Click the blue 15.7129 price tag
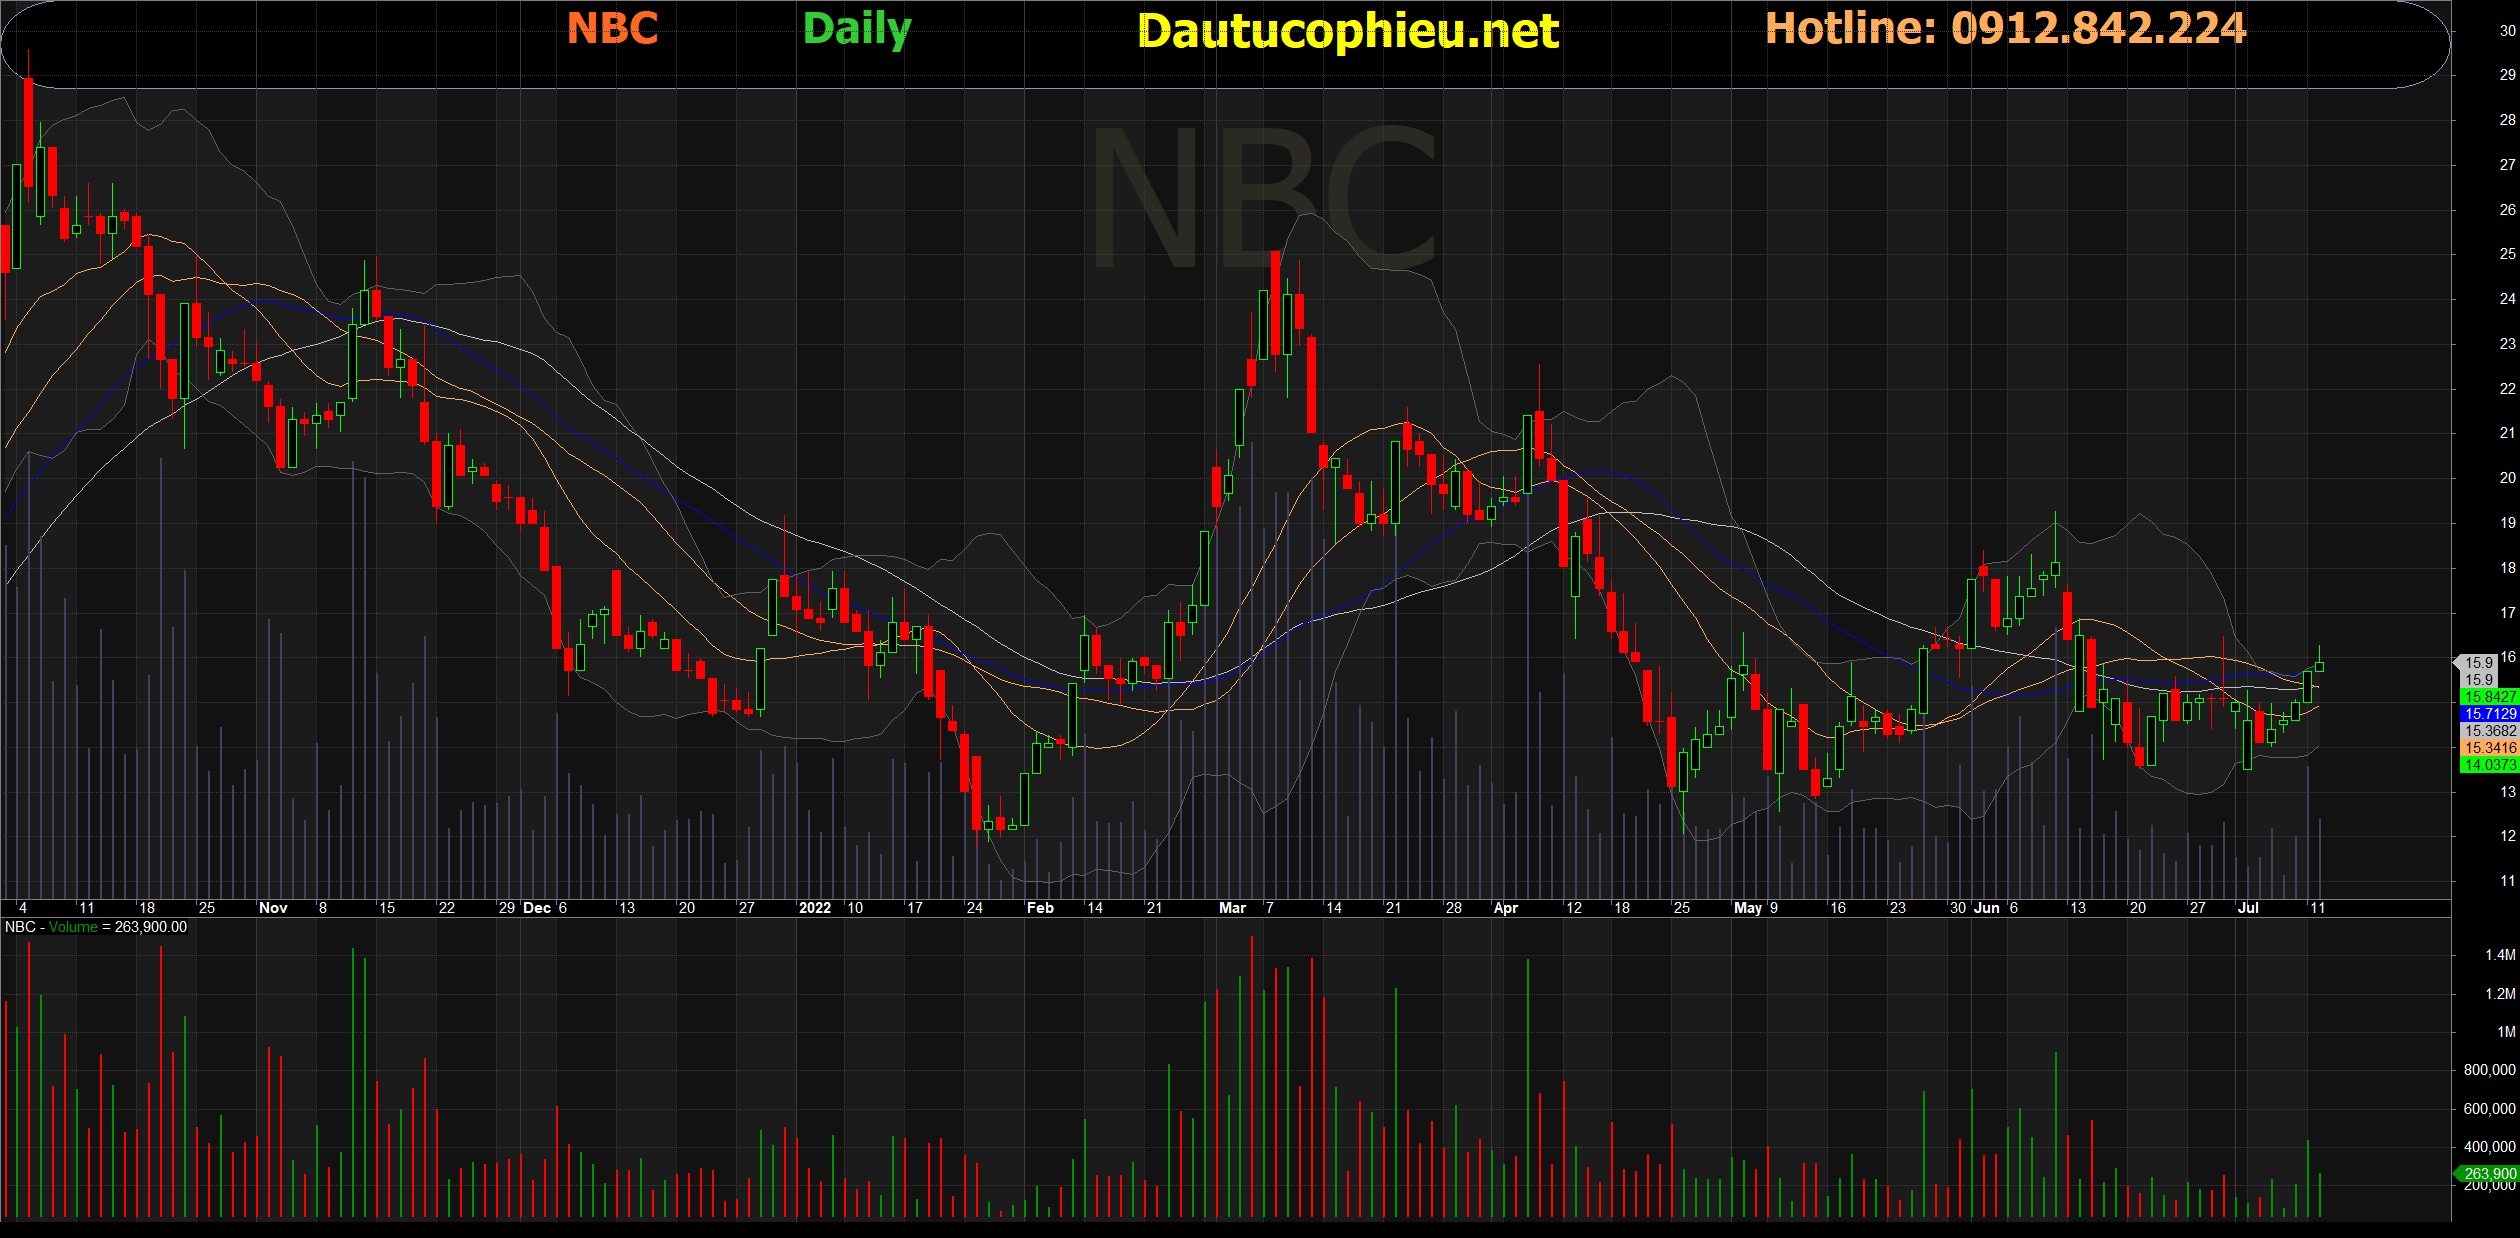The image size is (2520, 1238). pyautogui.click(x=2488, y=714)
